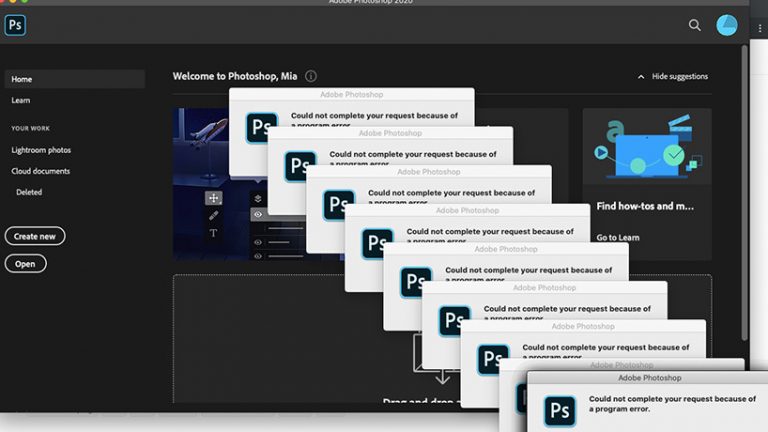
Task: Click the YOUR WORK section label
Action: pyautogui.click(x=30, y=128)
